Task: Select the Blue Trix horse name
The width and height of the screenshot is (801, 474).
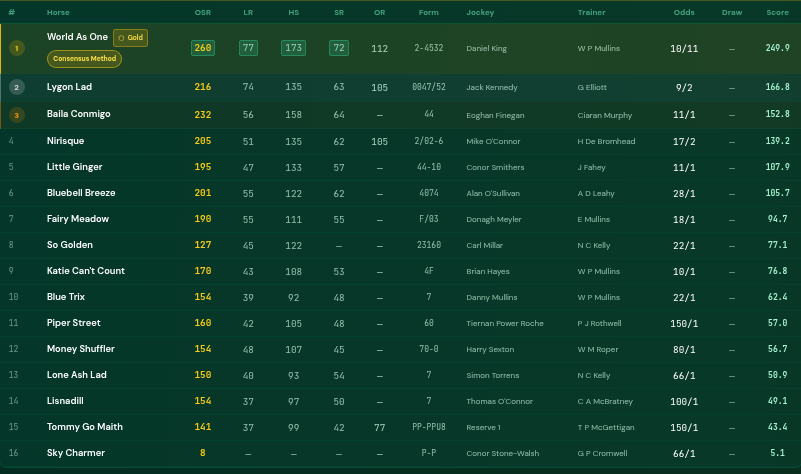Action: 66,297
